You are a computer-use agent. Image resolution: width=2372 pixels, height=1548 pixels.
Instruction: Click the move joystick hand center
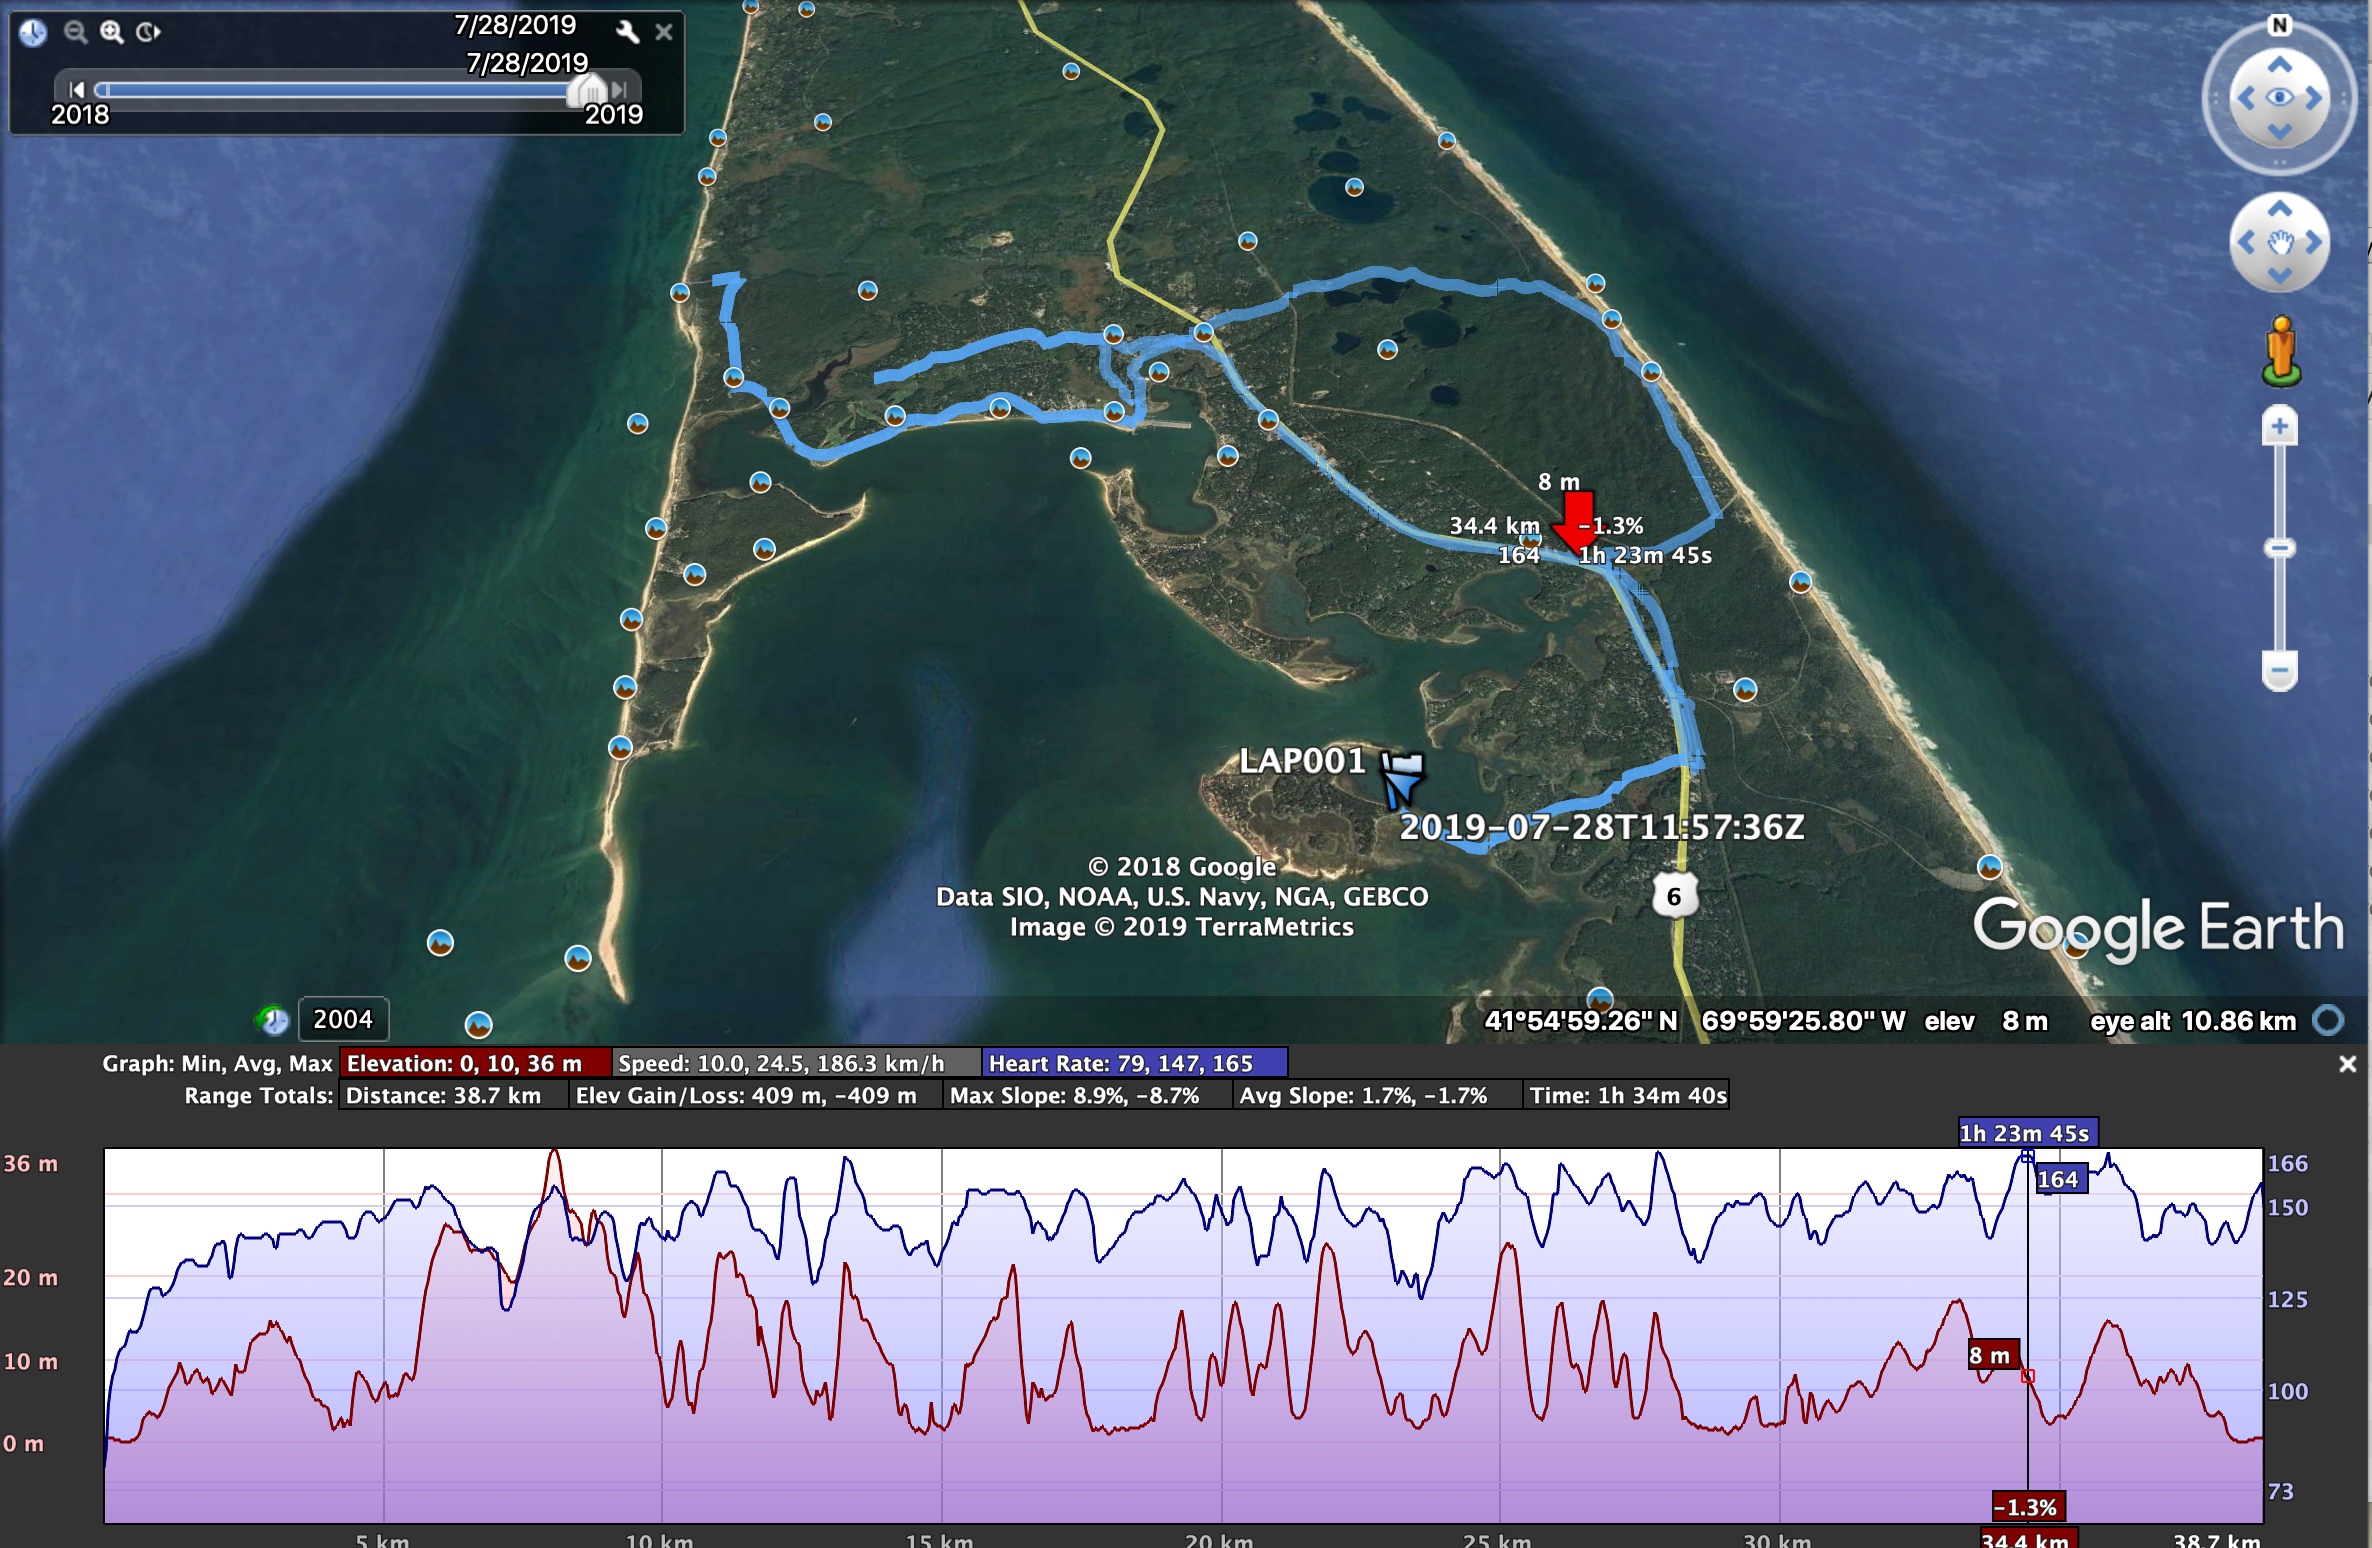(2279, 242)
